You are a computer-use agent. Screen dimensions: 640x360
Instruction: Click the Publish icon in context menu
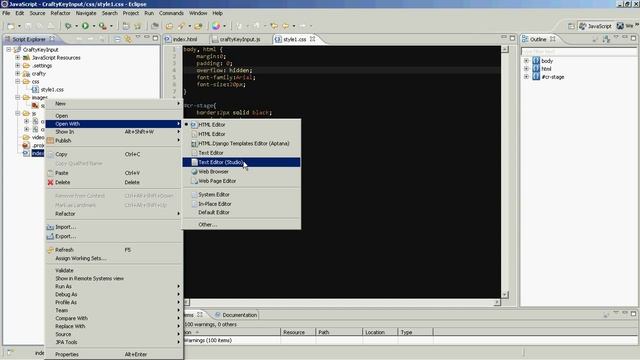click(50, 140)
